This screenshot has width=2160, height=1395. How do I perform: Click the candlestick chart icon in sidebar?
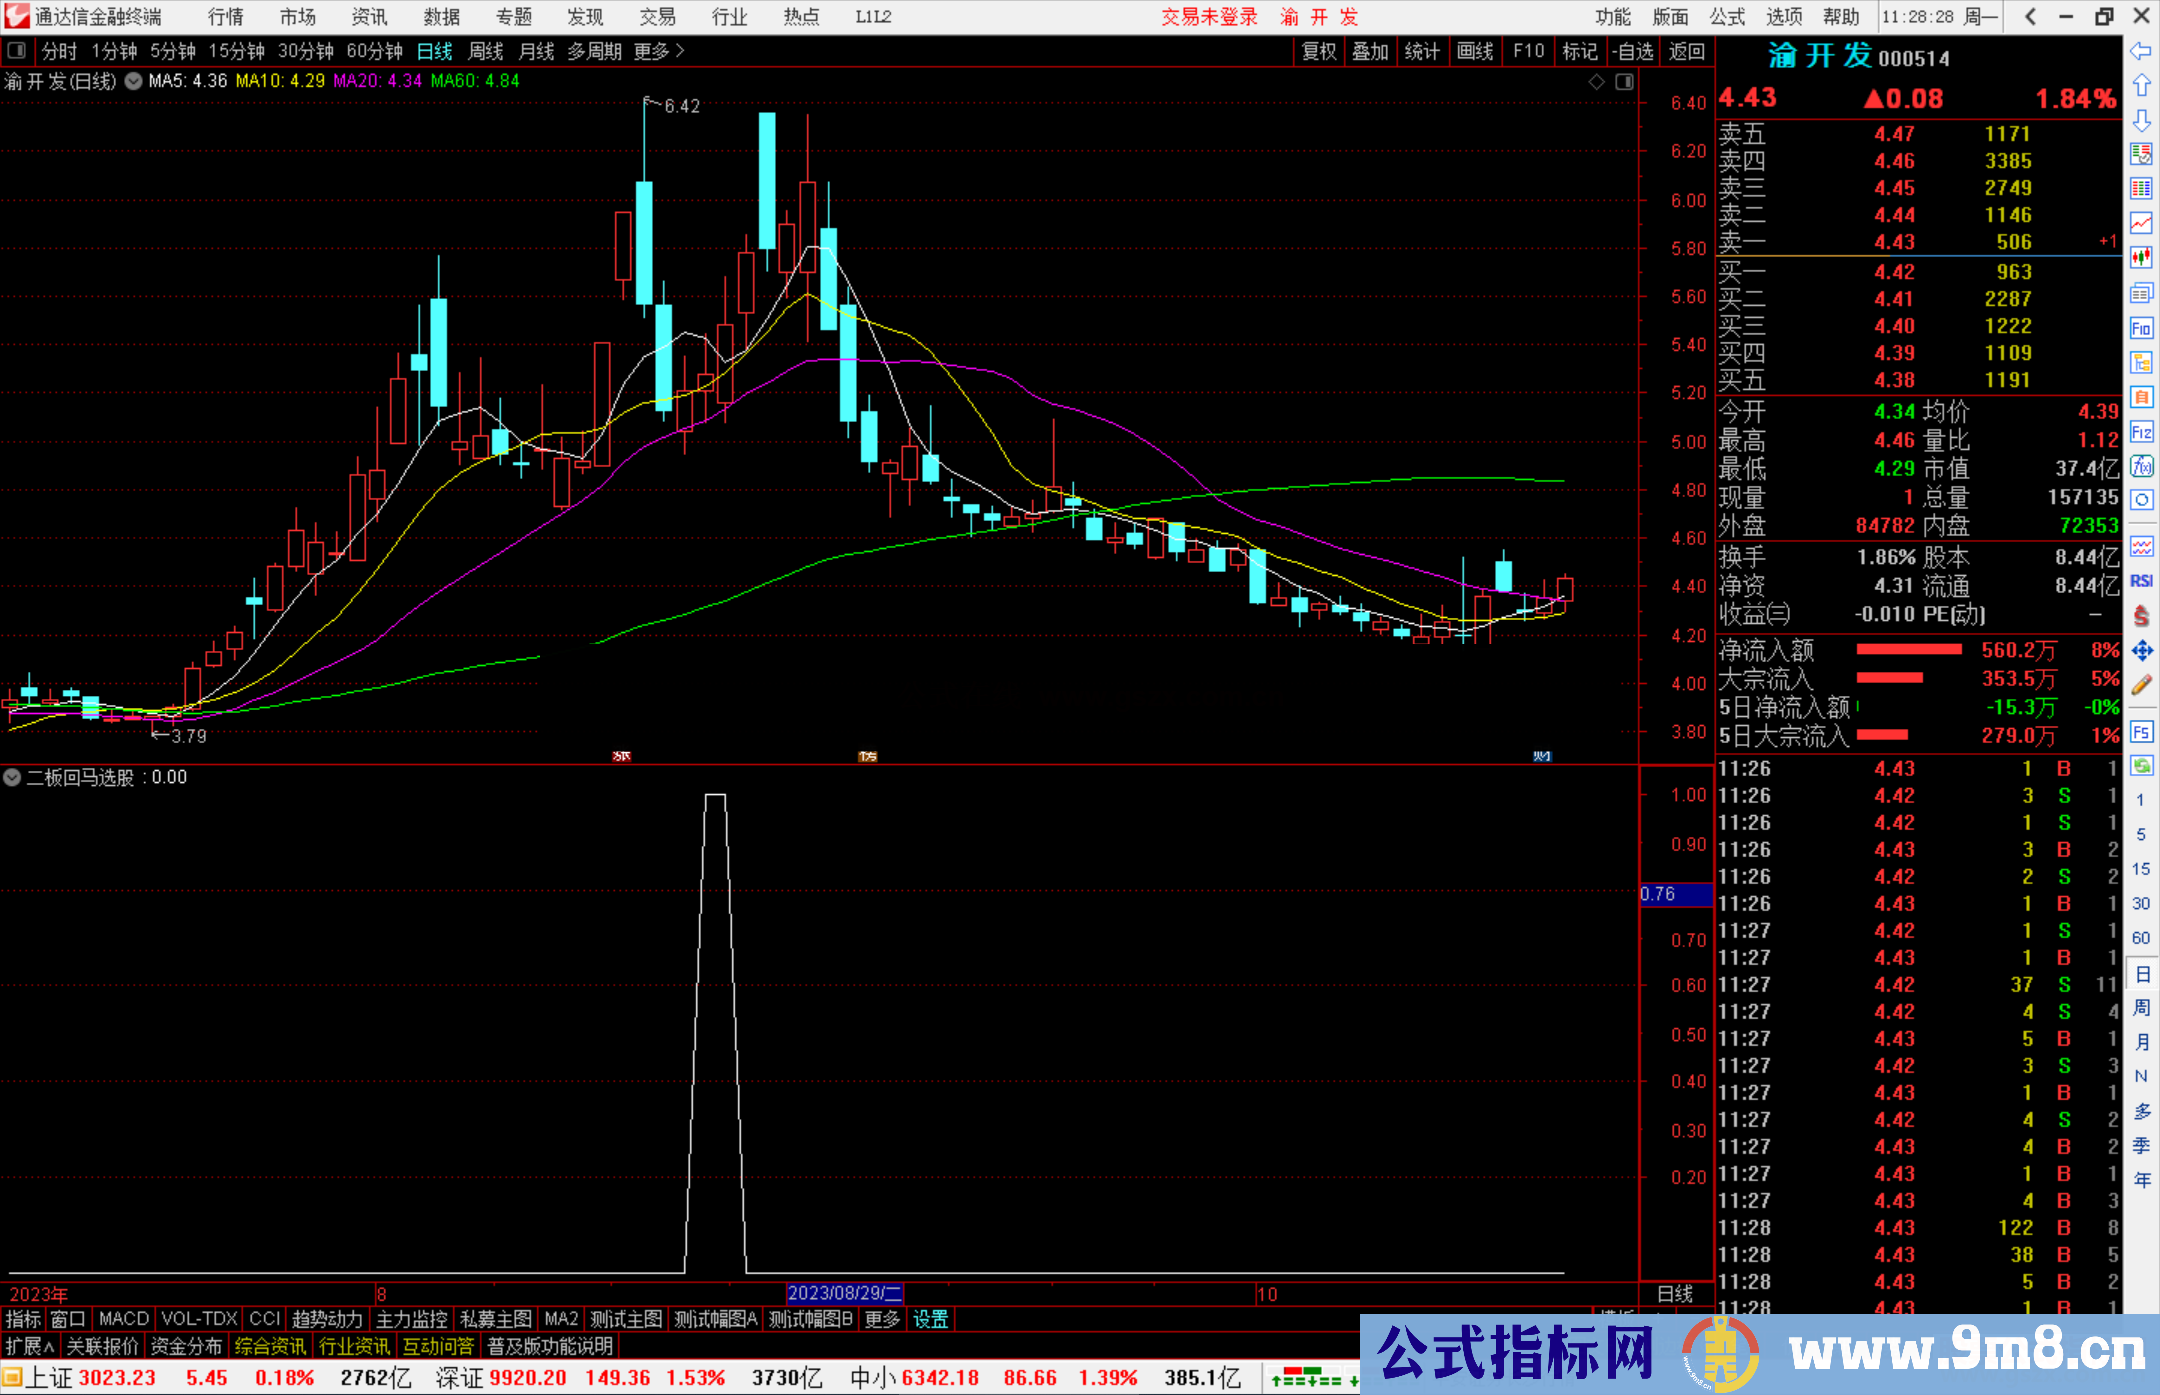[x=2141, y=258]
